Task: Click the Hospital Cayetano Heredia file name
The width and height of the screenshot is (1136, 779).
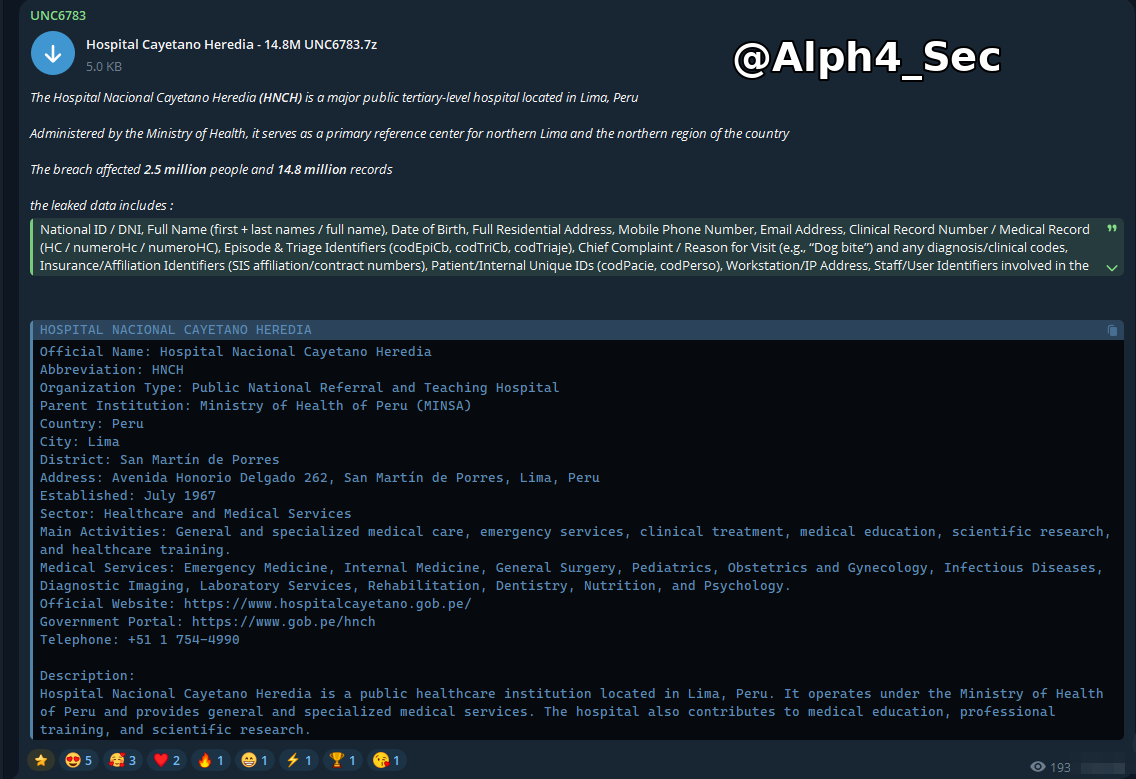Action: point(231,44)
